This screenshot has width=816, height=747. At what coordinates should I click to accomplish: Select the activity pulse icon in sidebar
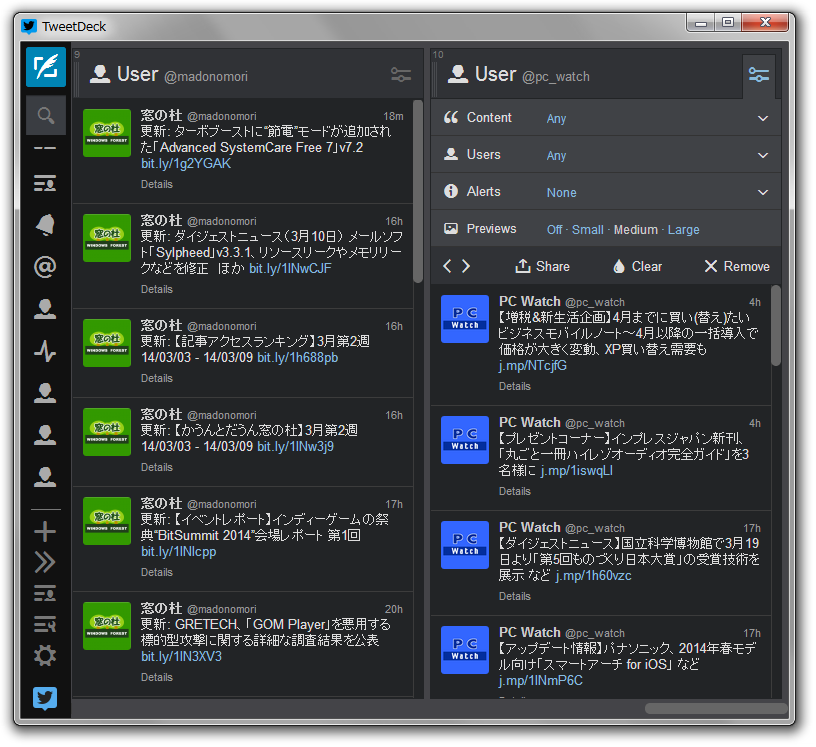click(43, 352)
